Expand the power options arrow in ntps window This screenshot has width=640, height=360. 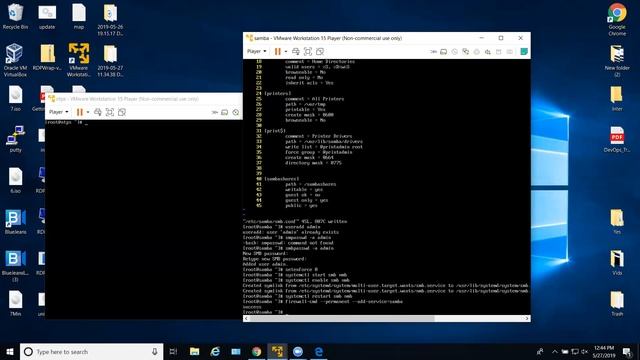click(88, 112)
